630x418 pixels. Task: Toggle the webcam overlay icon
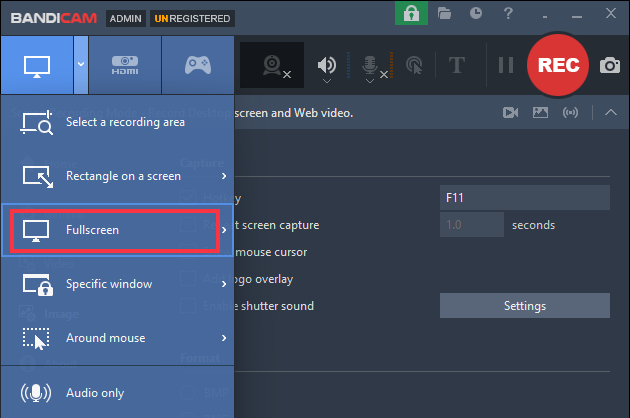coord(272,65)
